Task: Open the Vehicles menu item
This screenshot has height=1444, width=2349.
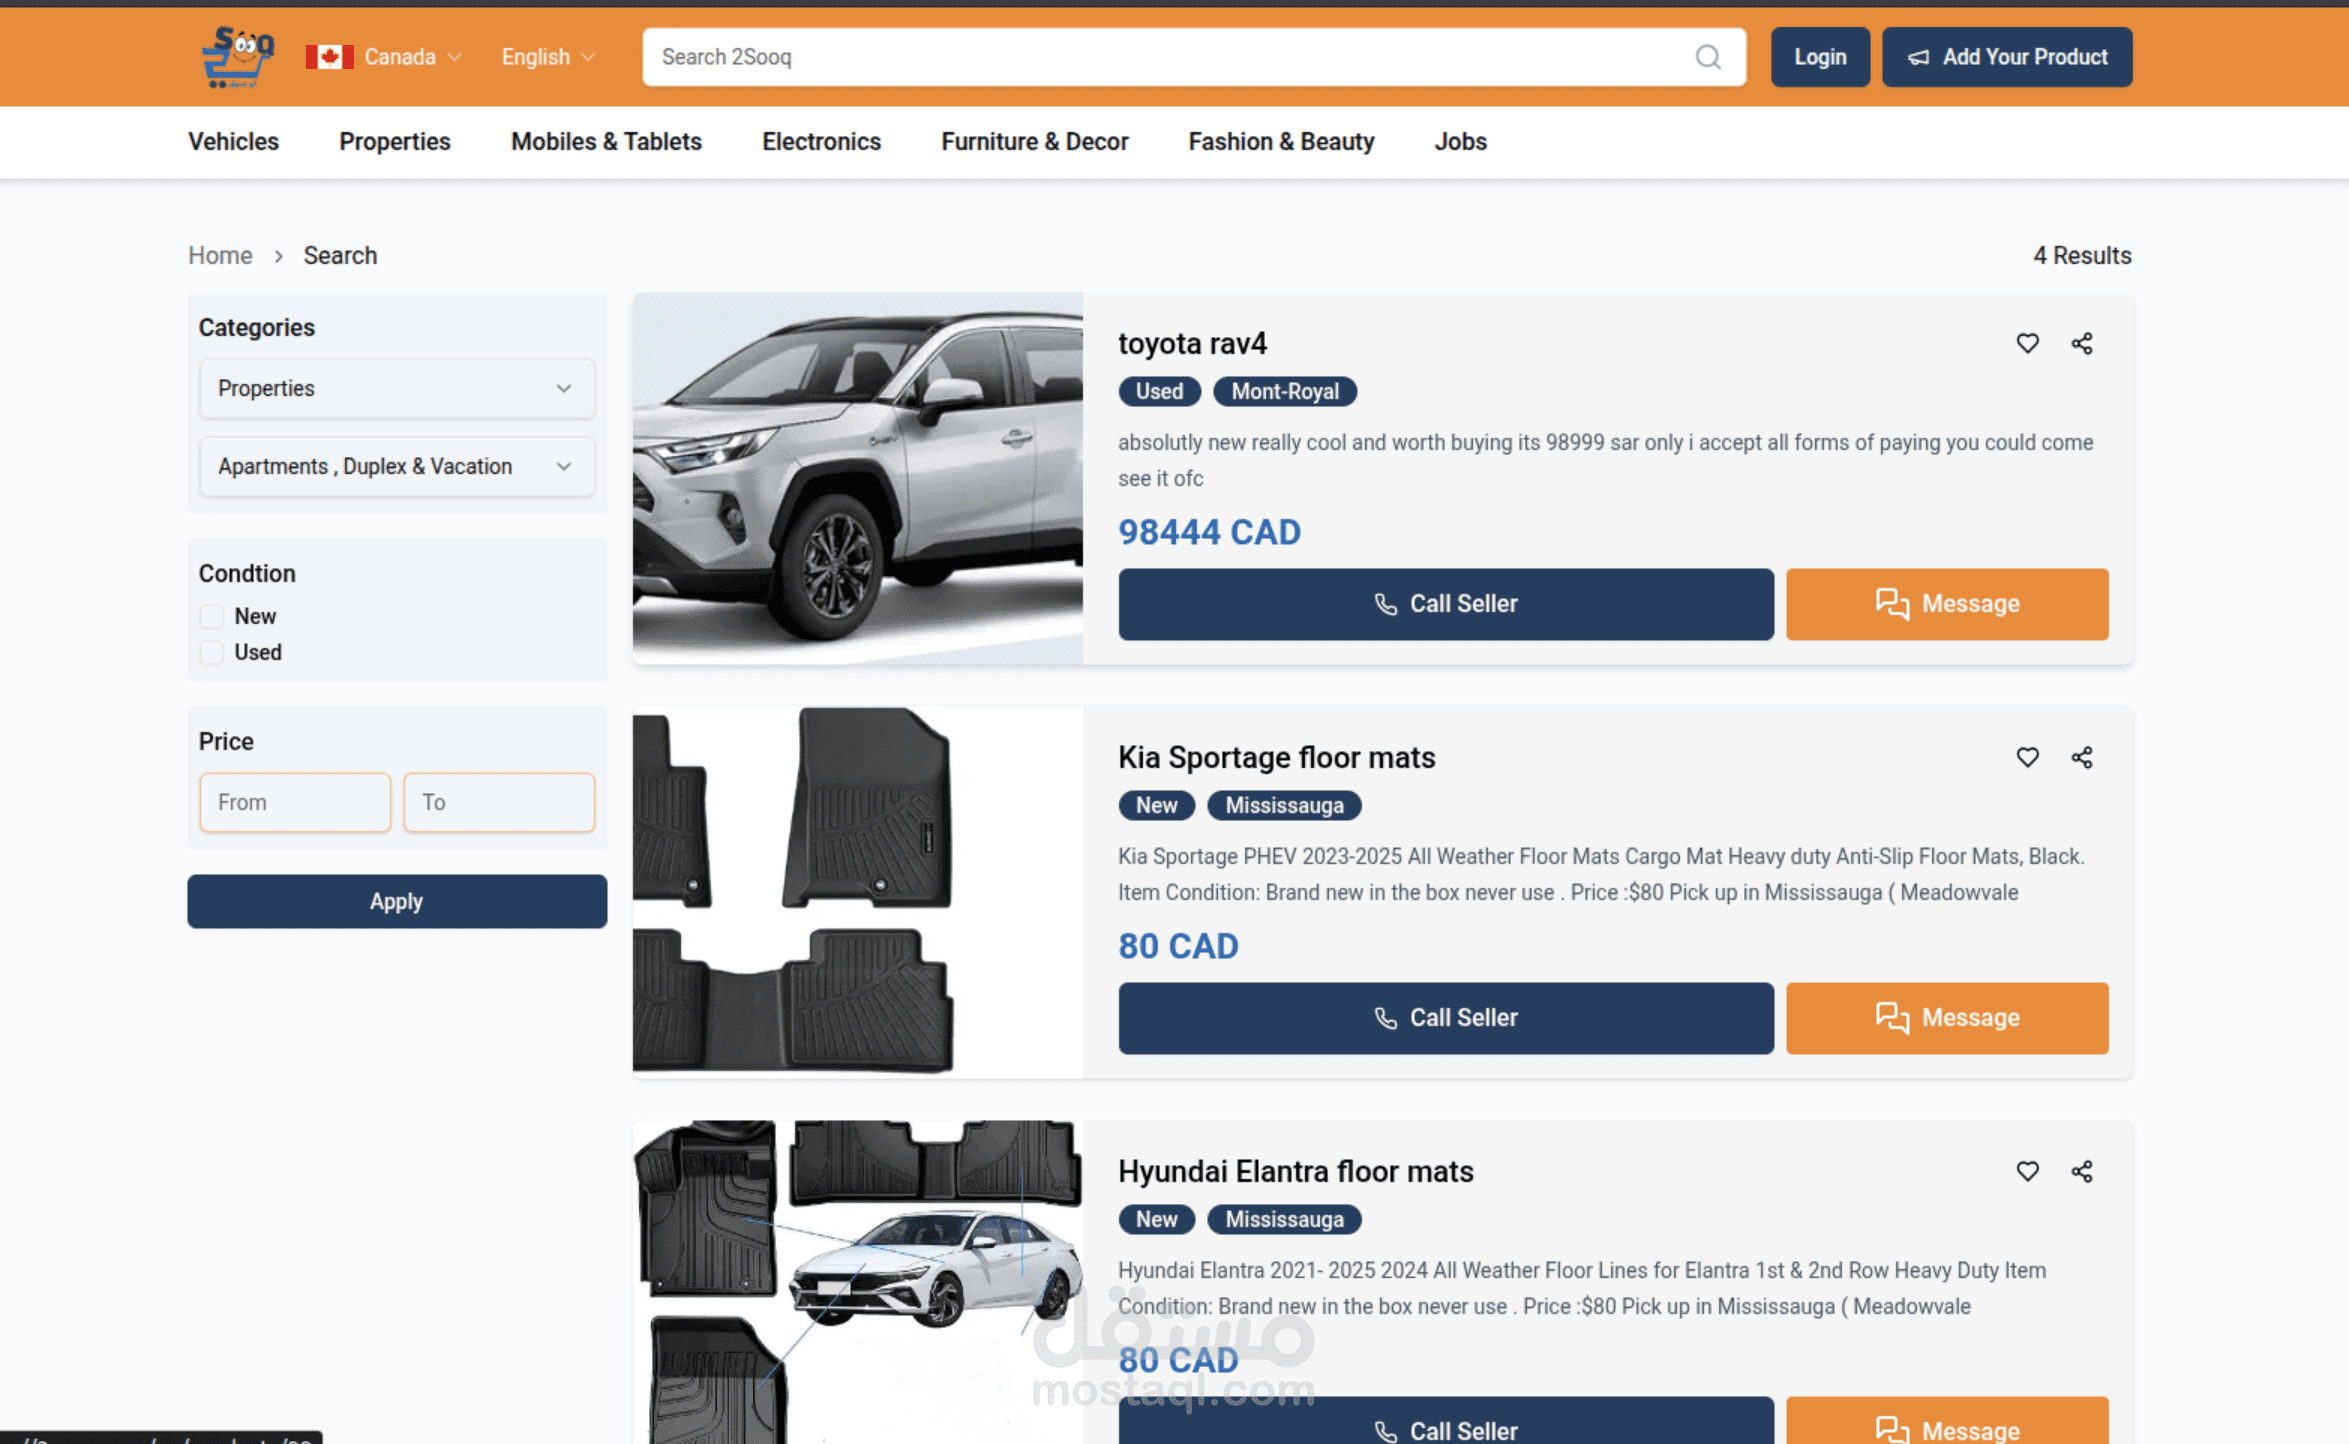Action: coord(233,141)
